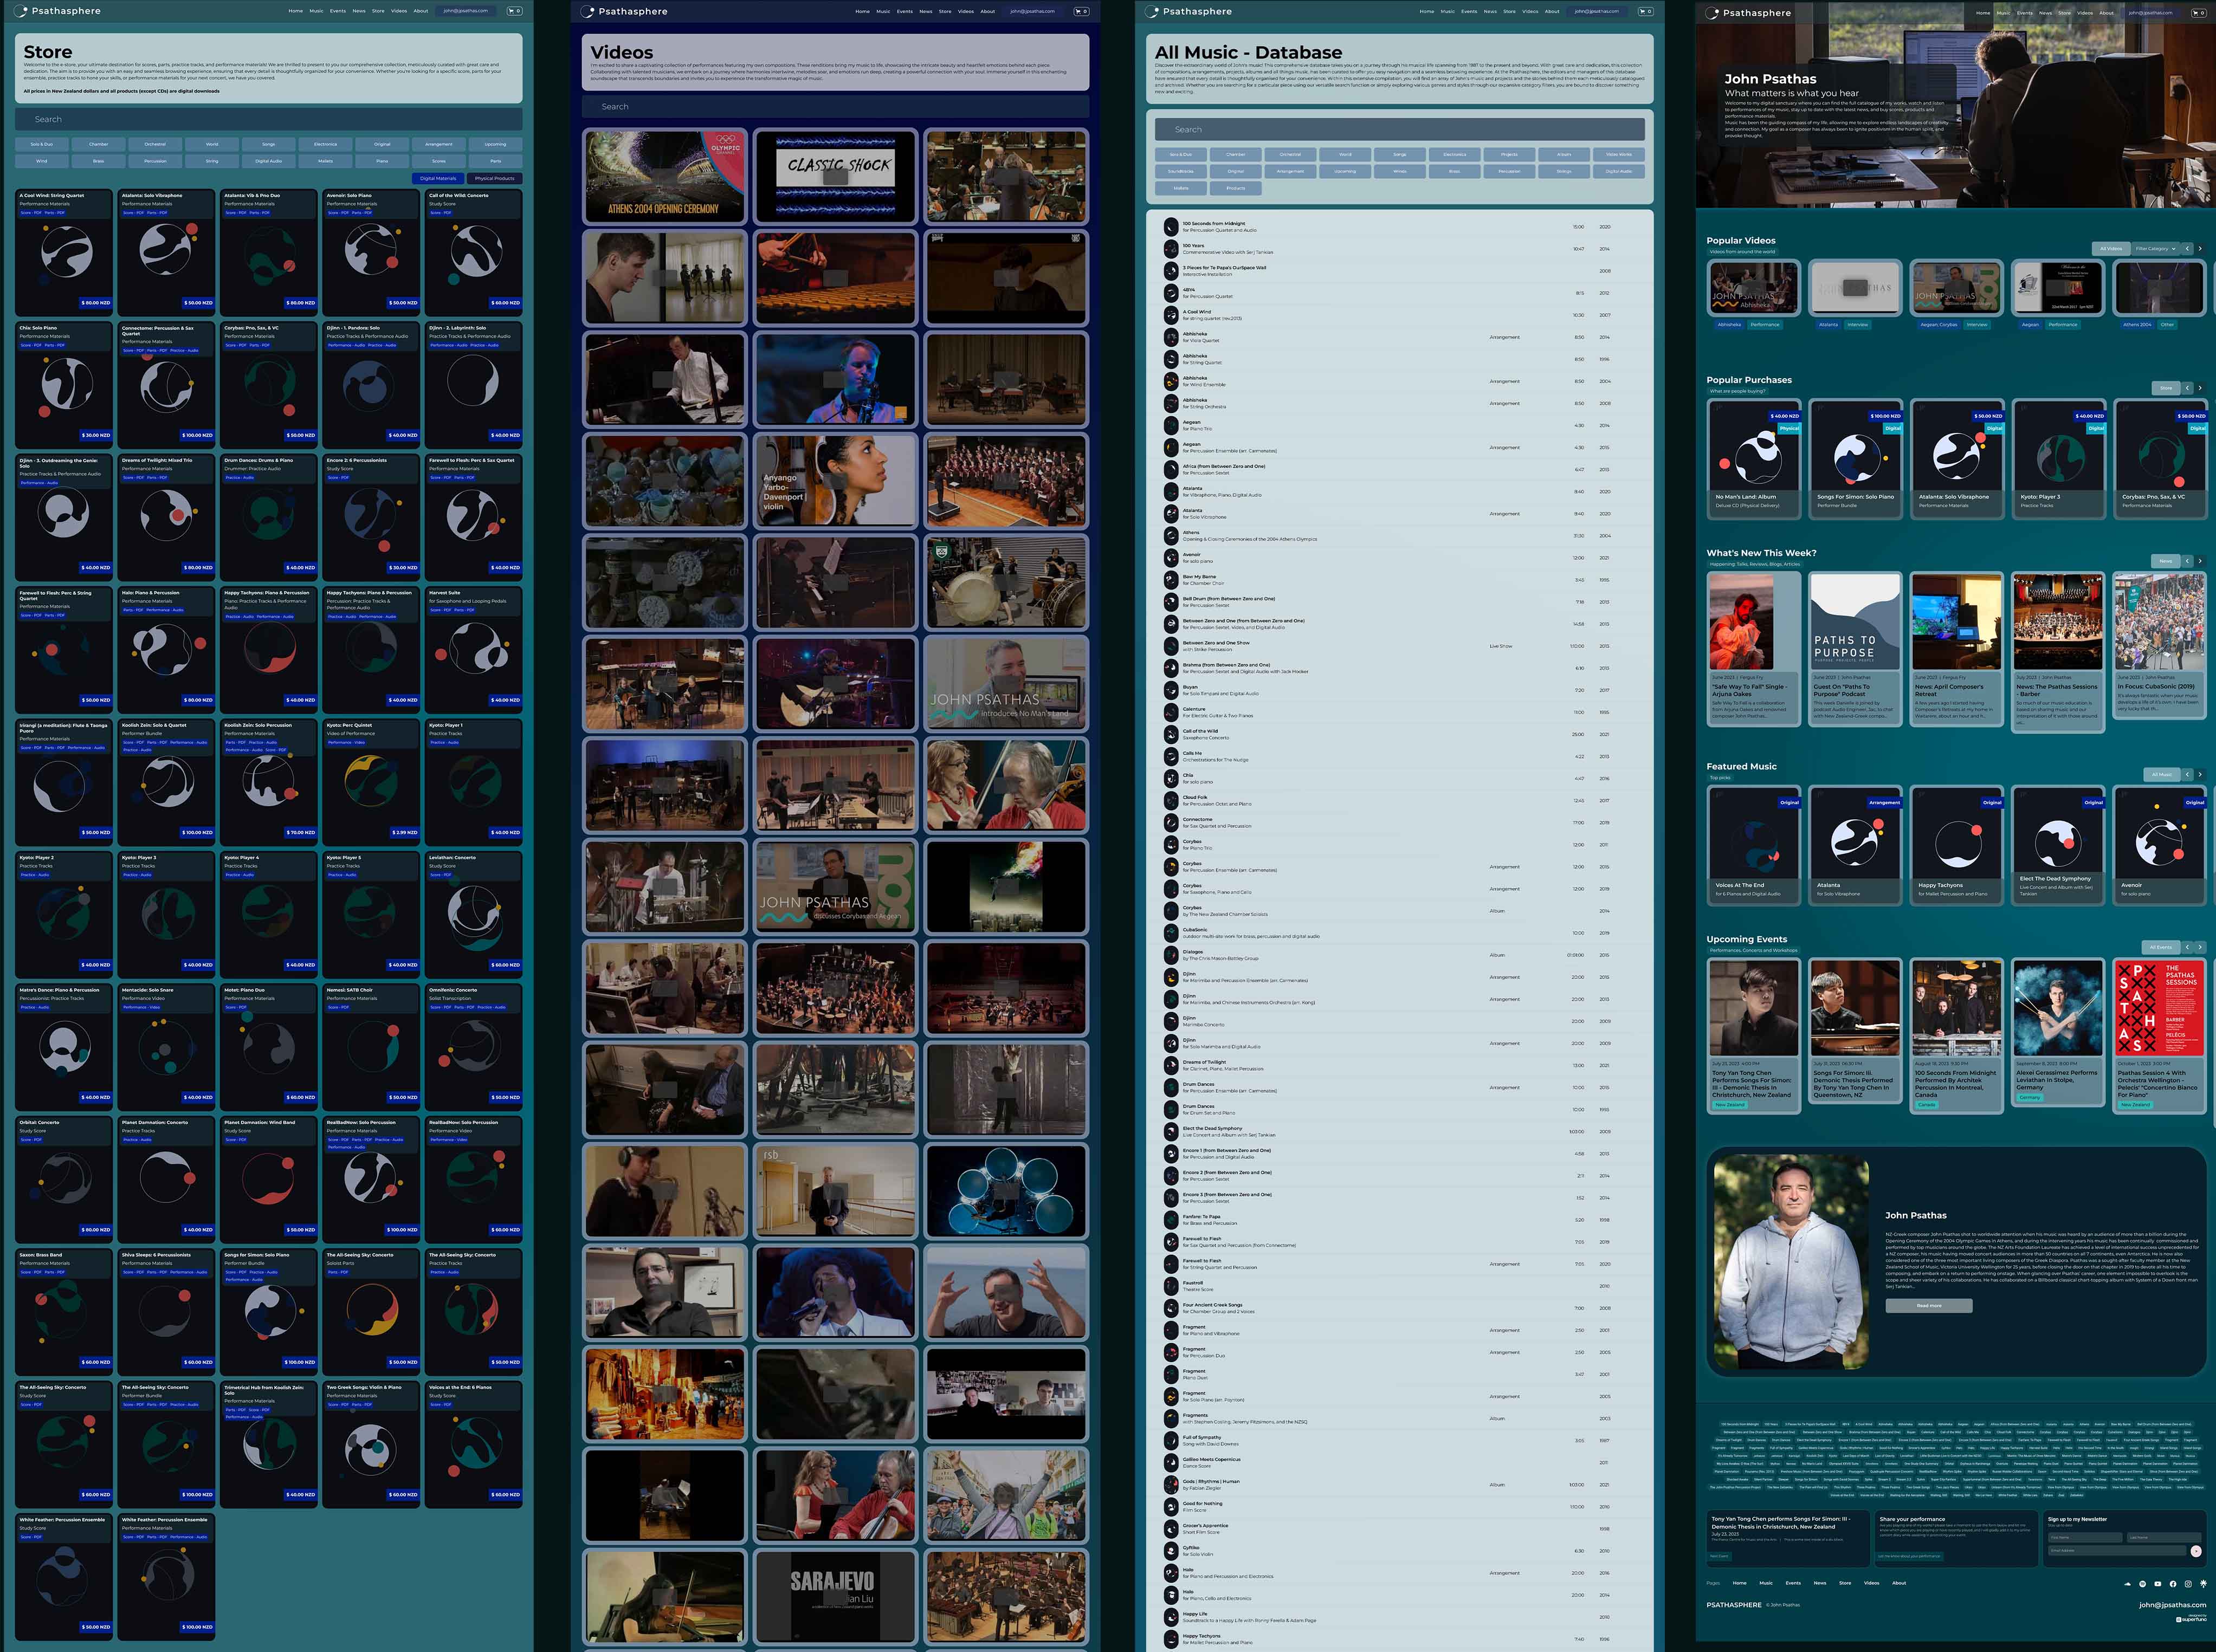Open the Filter Category dropdown
The width and height of the screenshot is (2216, 1652).
coord(2155,249)
